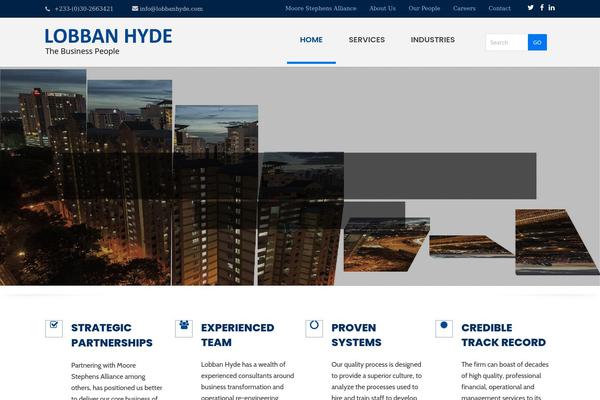
Task: Click The Business People tagline
Action: click(82, 51)
